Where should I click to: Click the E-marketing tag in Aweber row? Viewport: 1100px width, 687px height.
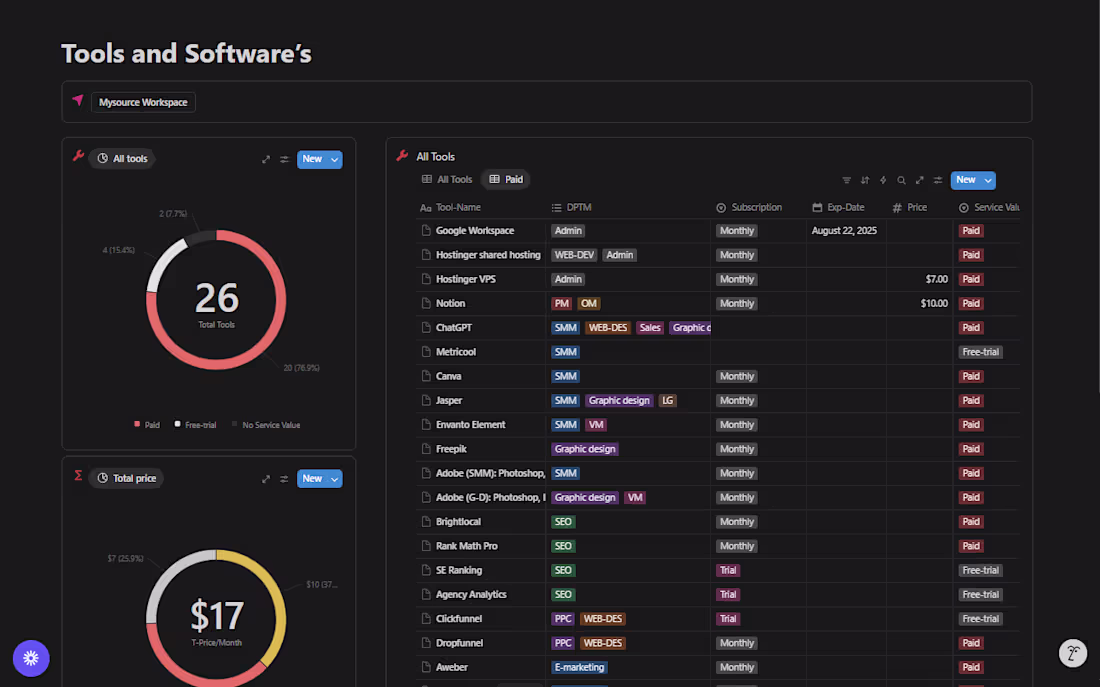click(579, 667)
